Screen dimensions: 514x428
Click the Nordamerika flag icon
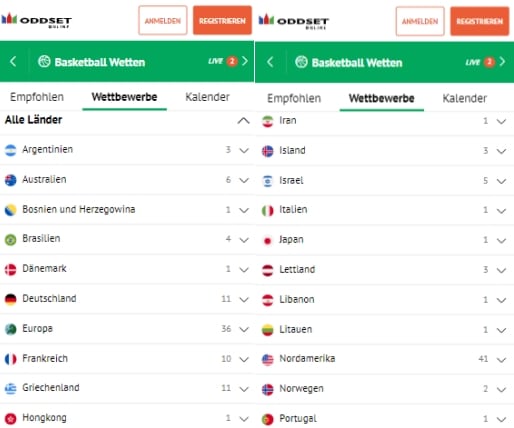tap(268, 359)
